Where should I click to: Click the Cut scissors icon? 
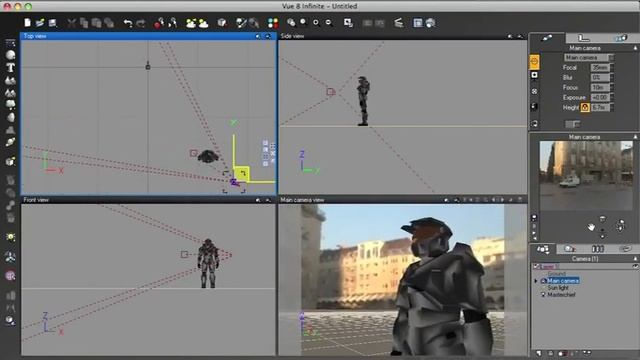tap(71, 23)
